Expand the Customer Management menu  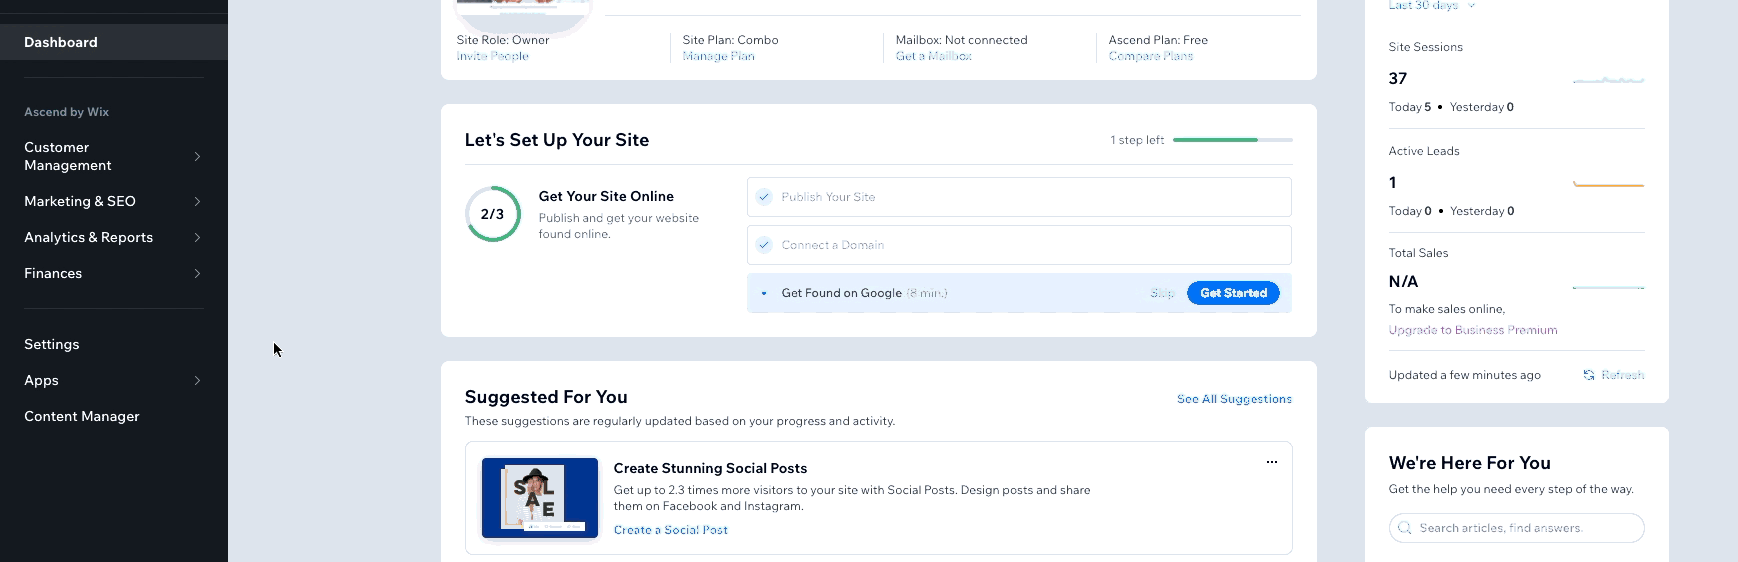pyautogui.click(x=197, y=156)
